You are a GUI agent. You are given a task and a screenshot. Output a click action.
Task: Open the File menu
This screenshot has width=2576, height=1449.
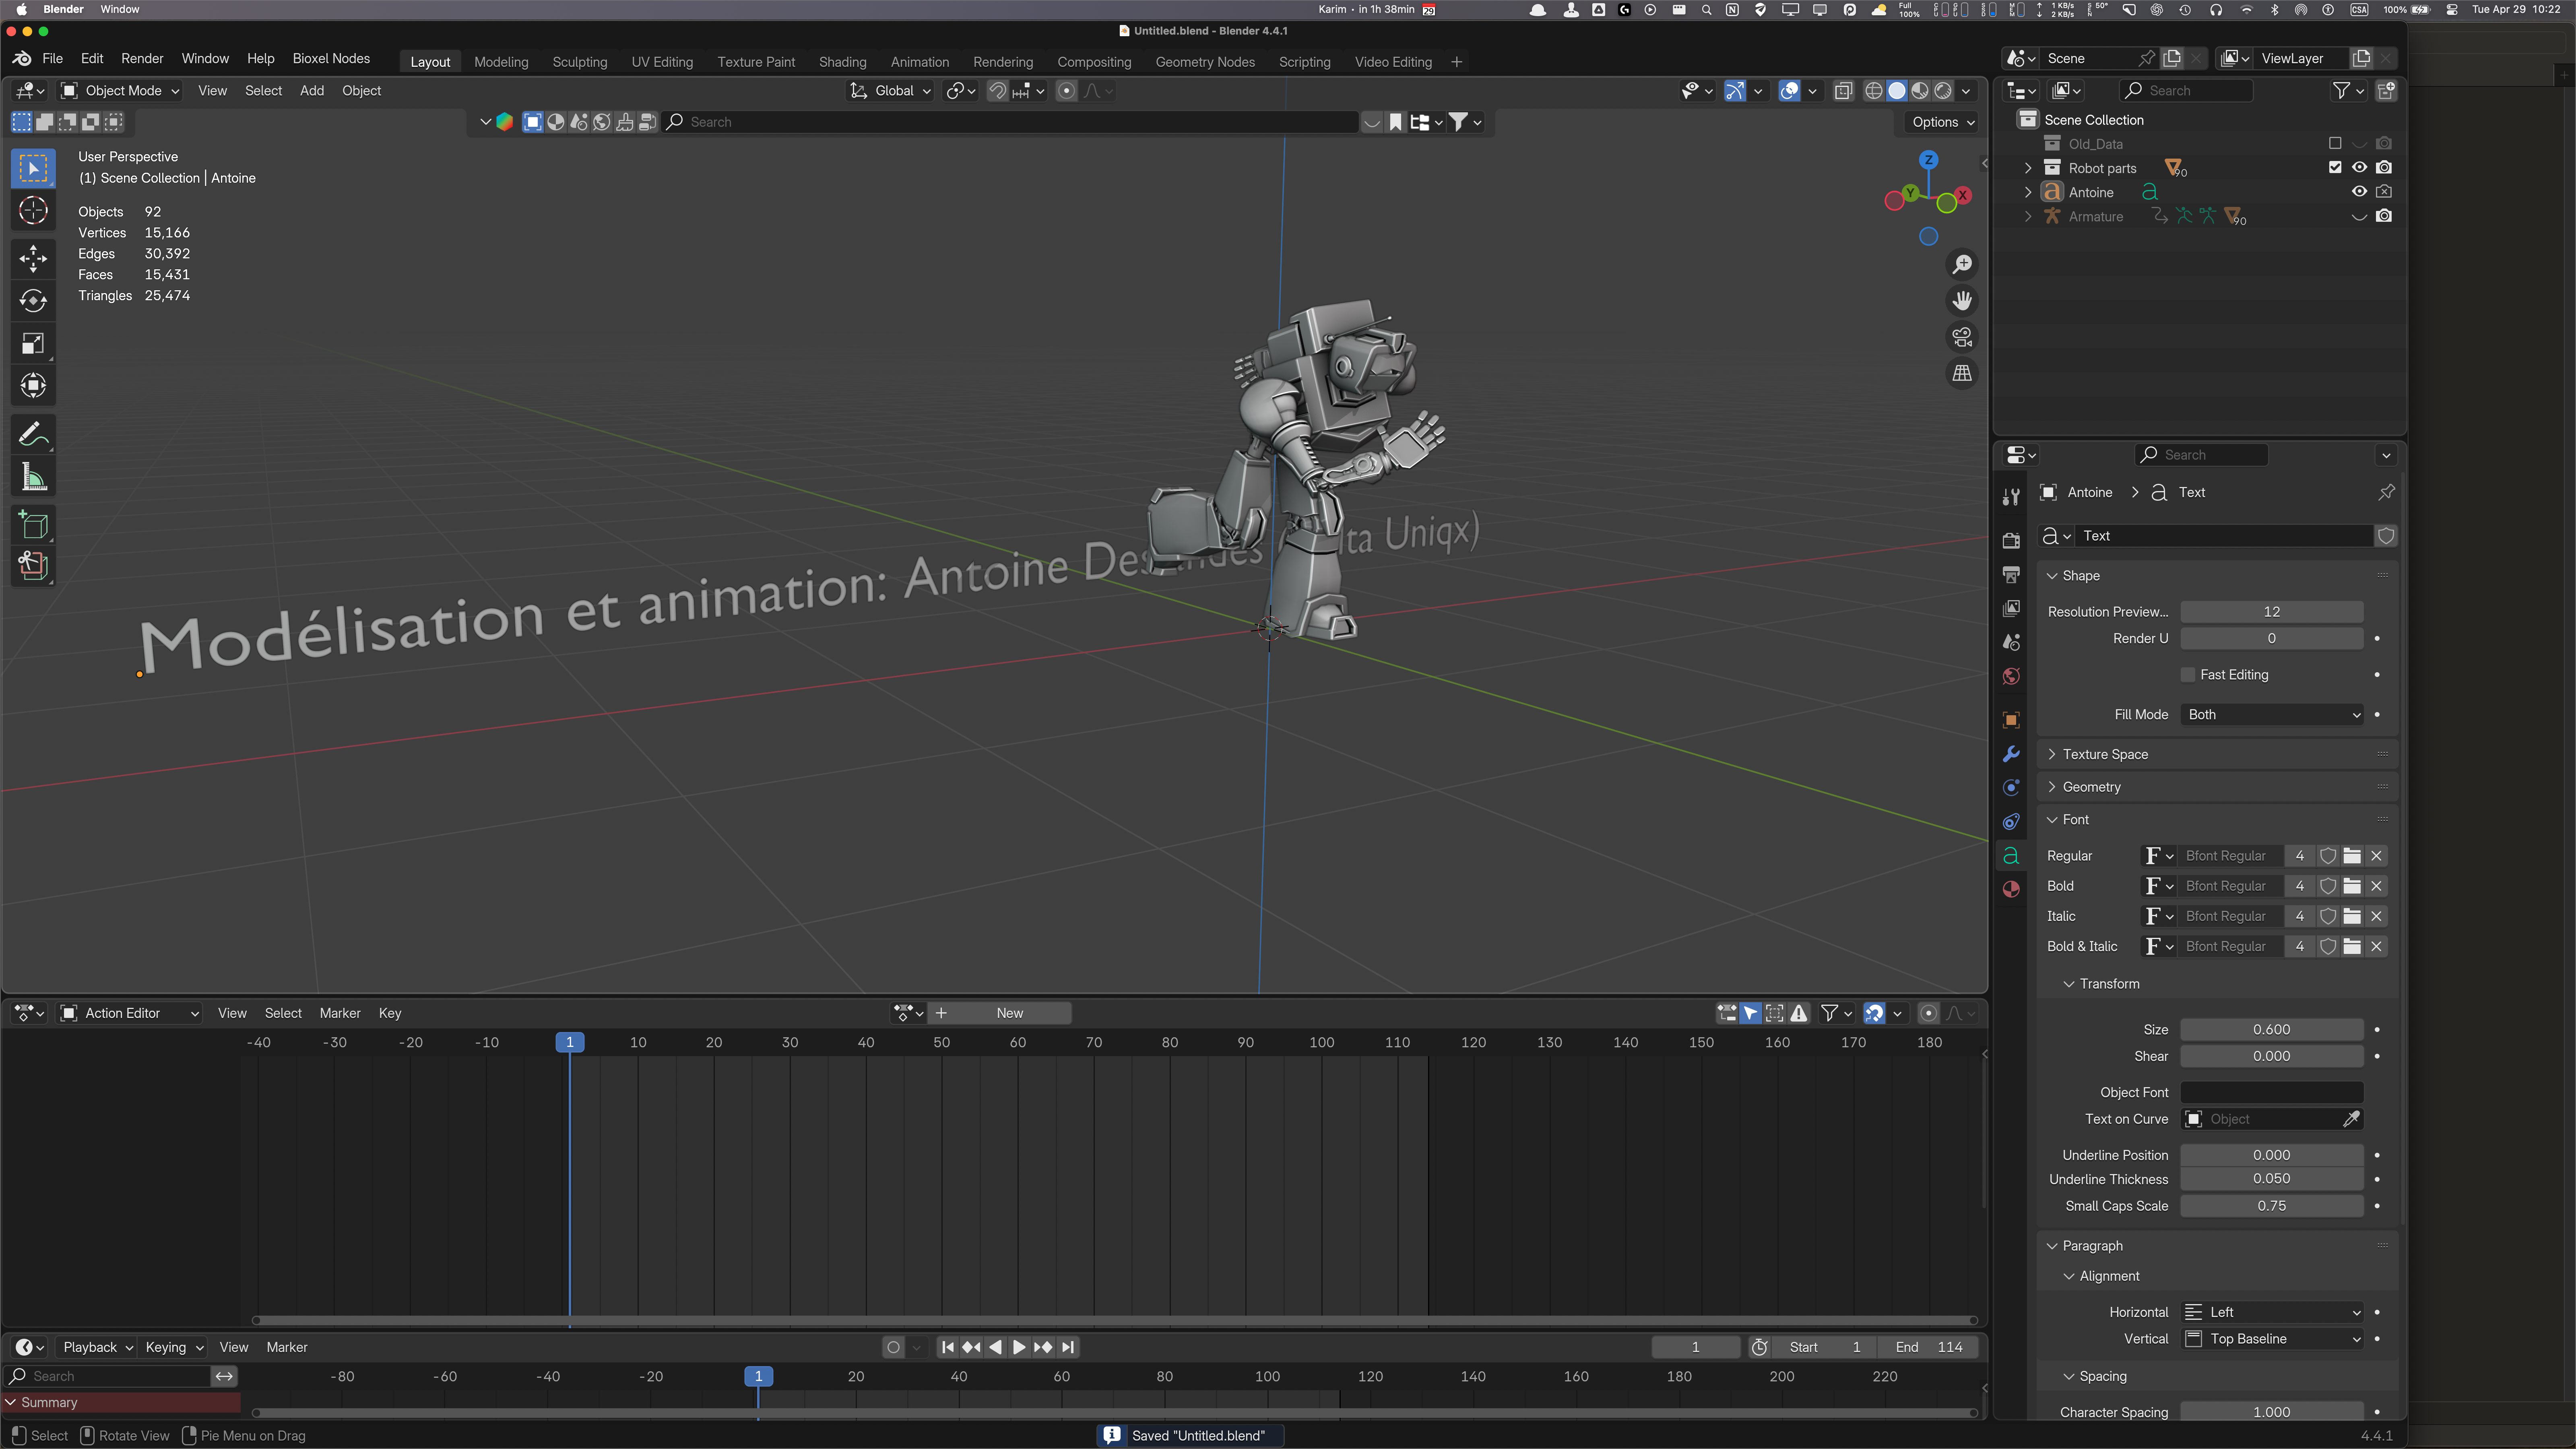tap(53, 59)
